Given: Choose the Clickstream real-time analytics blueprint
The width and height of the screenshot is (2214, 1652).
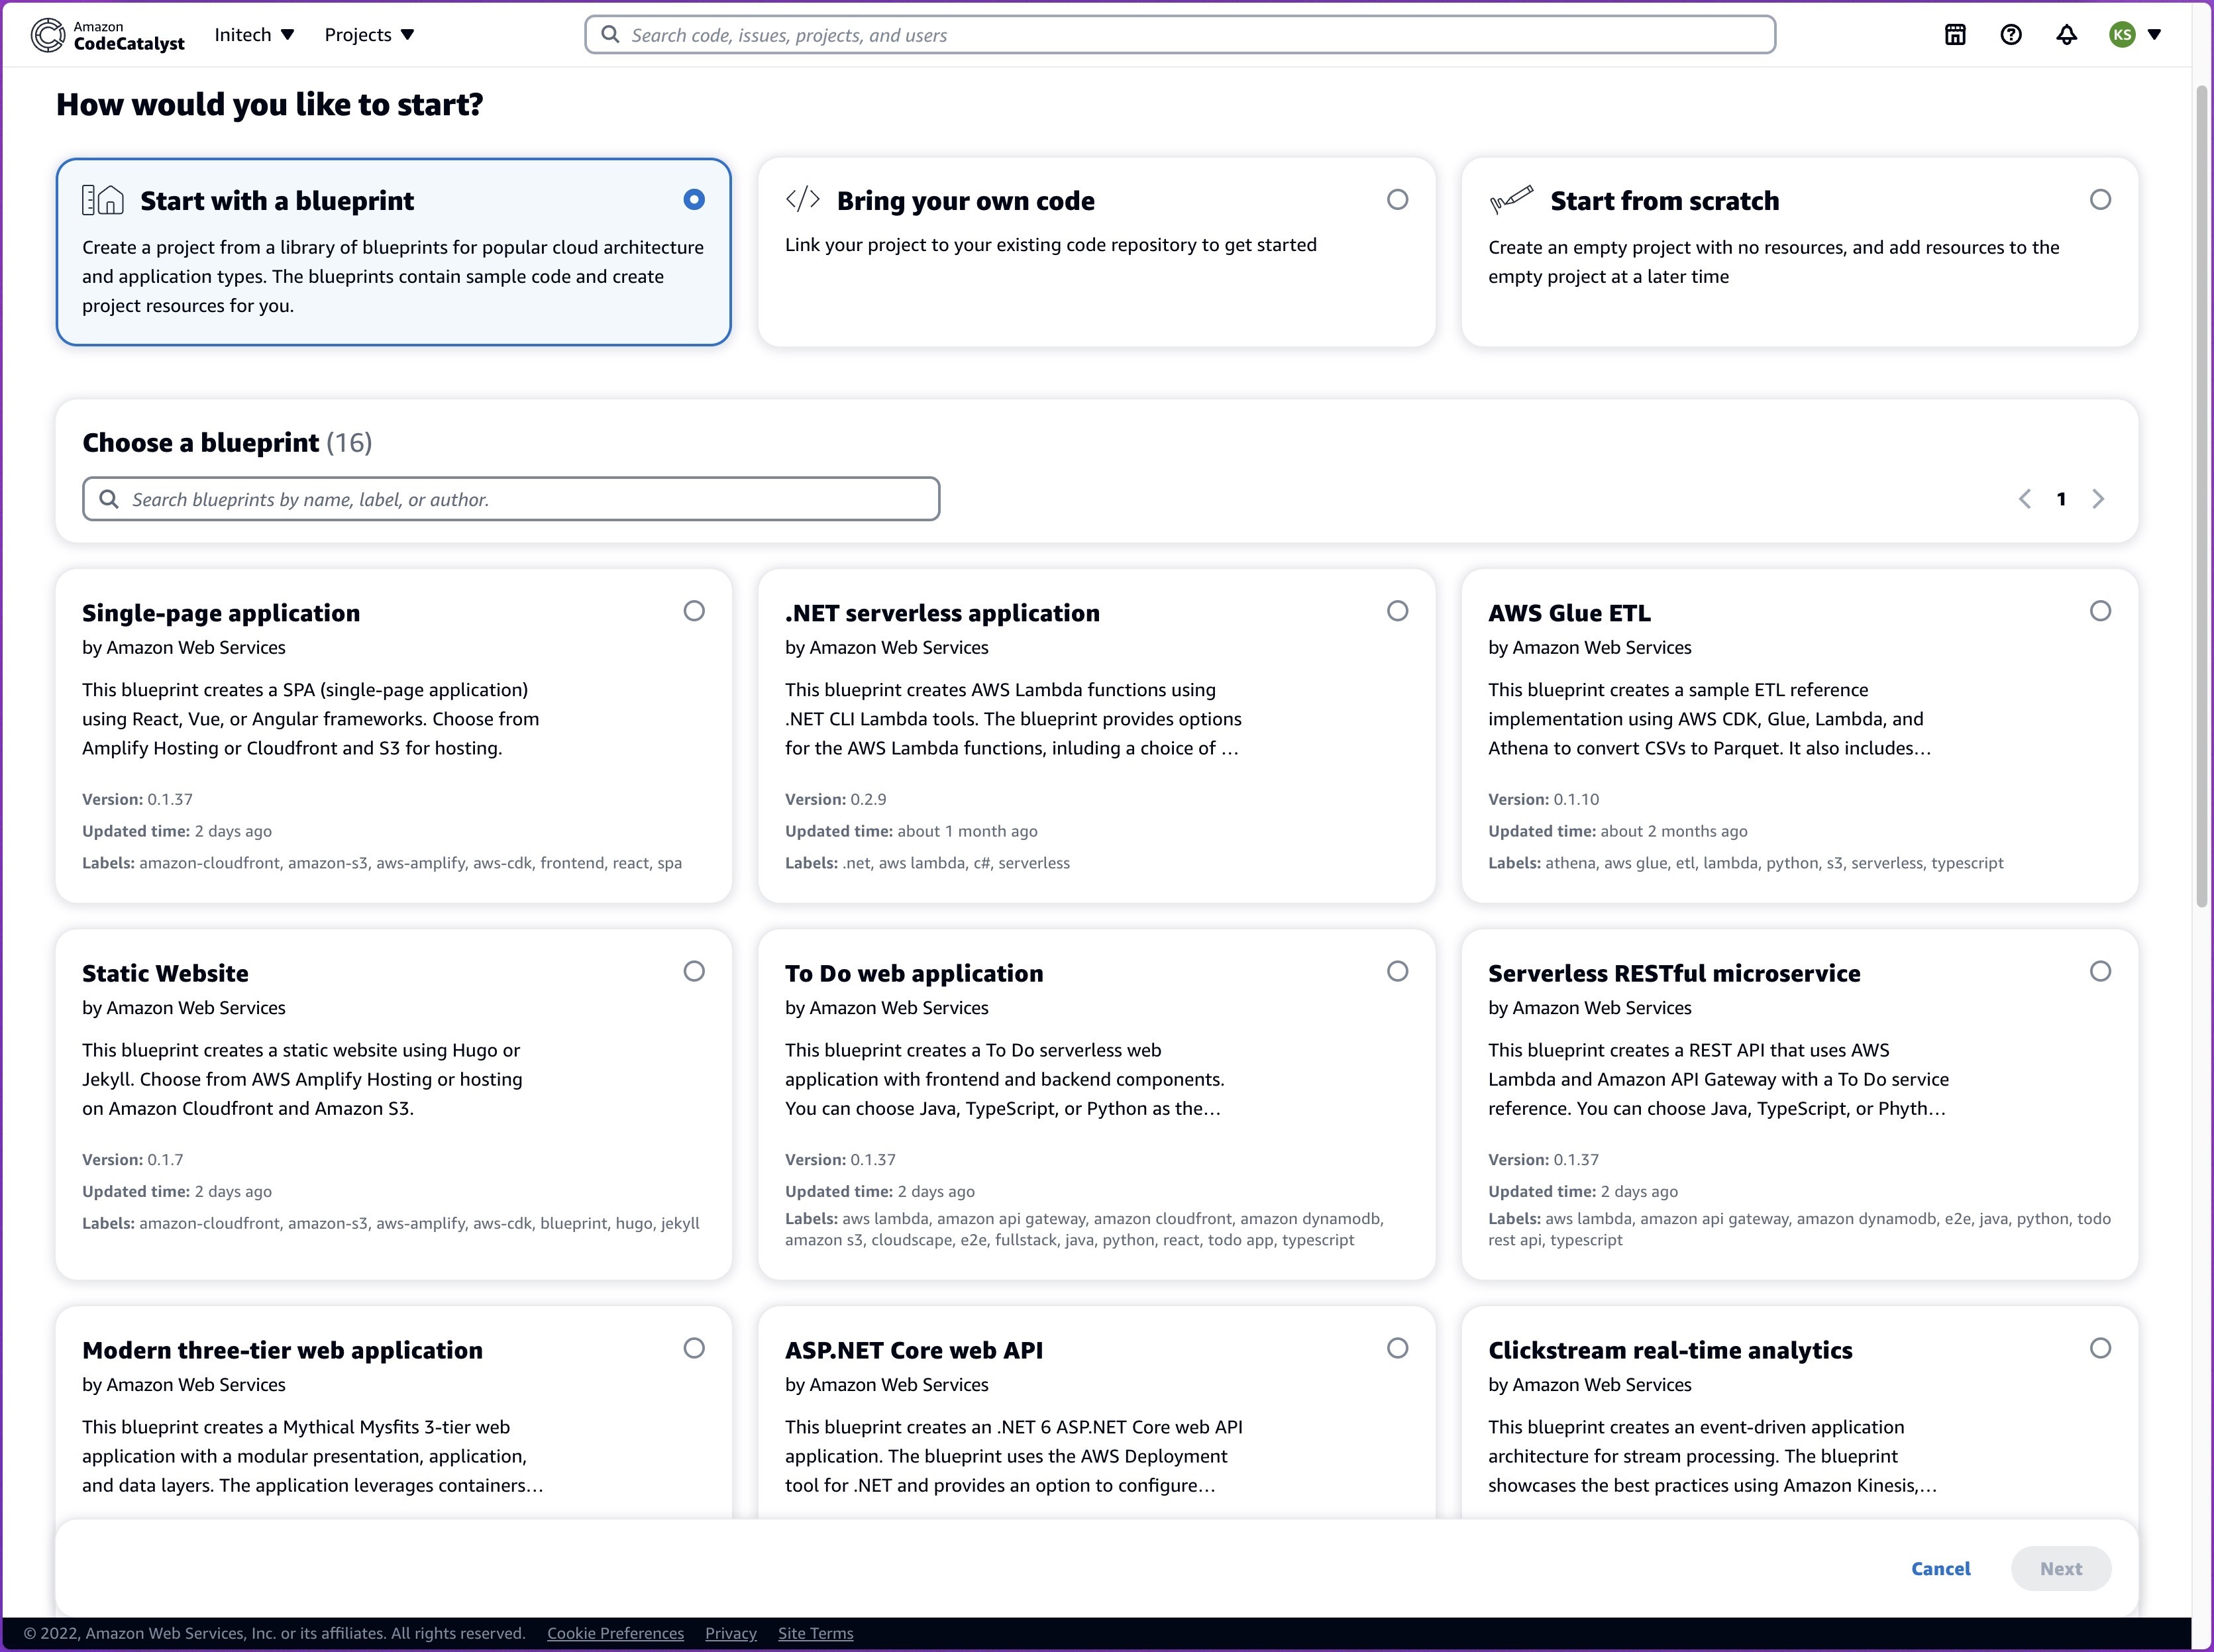Looking at the screenshot, I should click(x=2101, y=1348).
